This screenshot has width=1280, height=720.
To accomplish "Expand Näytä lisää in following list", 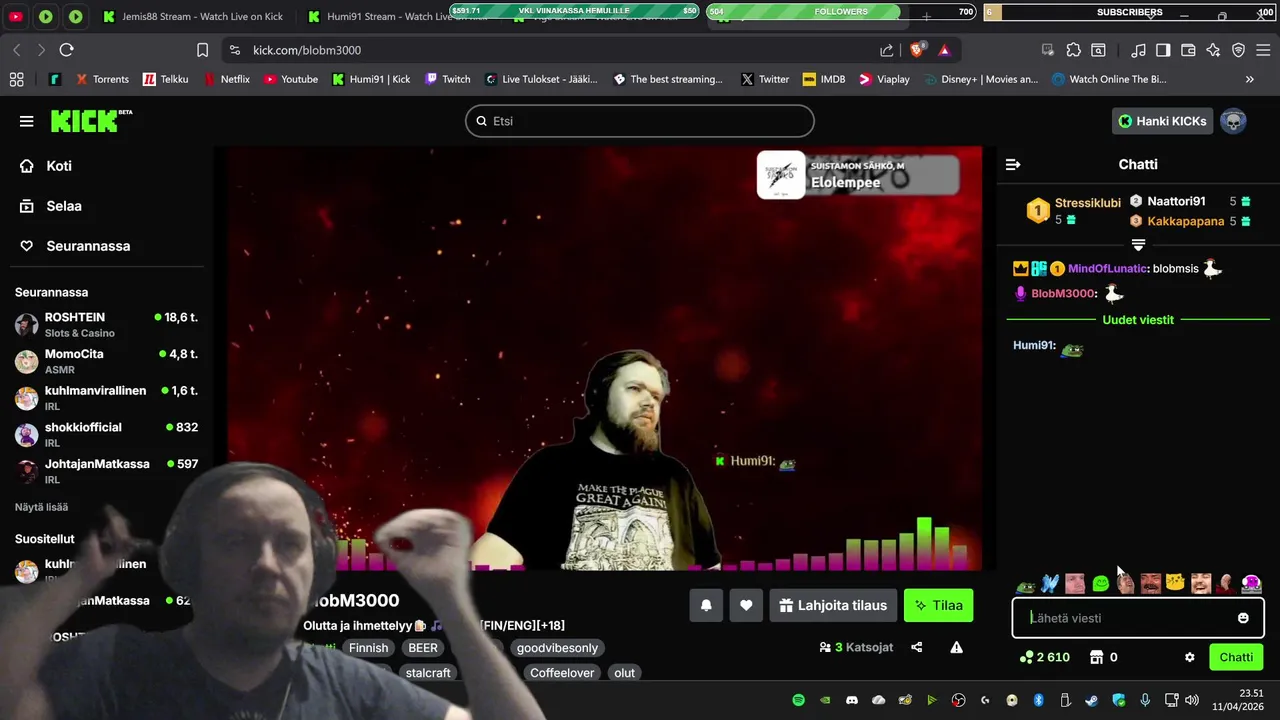I will 41,507.
